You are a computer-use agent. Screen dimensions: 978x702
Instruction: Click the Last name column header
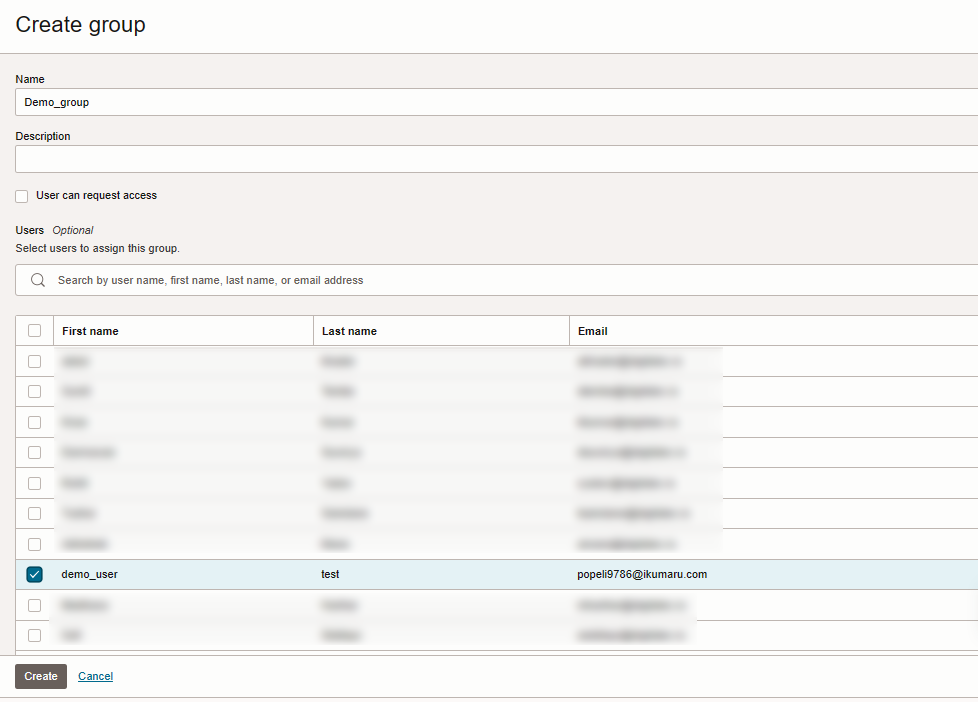349,331
